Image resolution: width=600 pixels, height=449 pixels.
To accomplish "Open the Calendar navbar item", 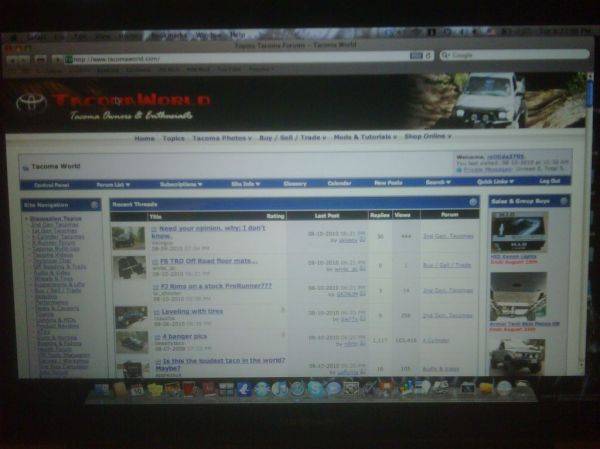I will coord(339,183).
